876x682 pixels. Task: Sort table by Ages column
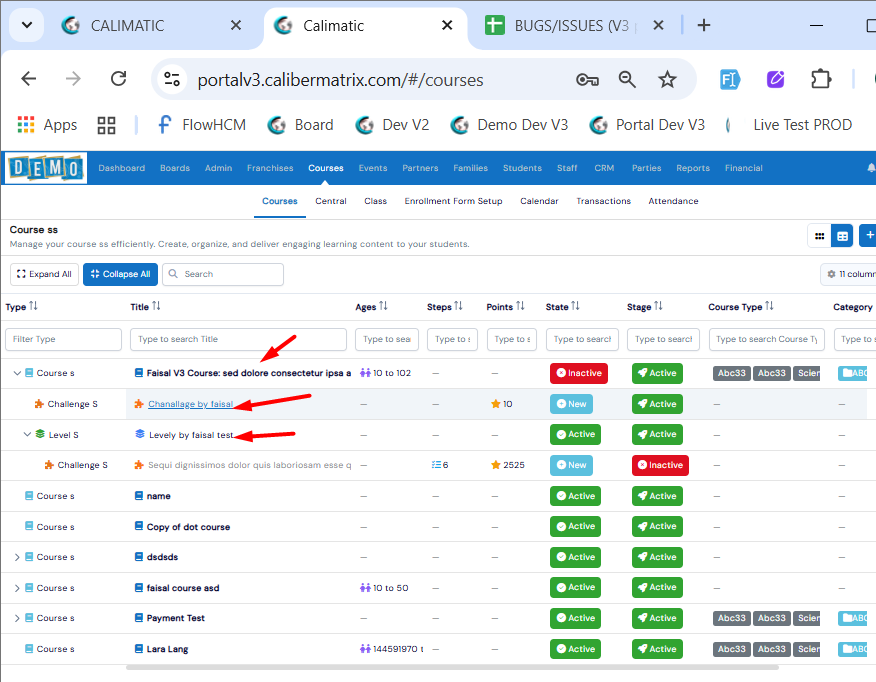click(x=383, y=306)
